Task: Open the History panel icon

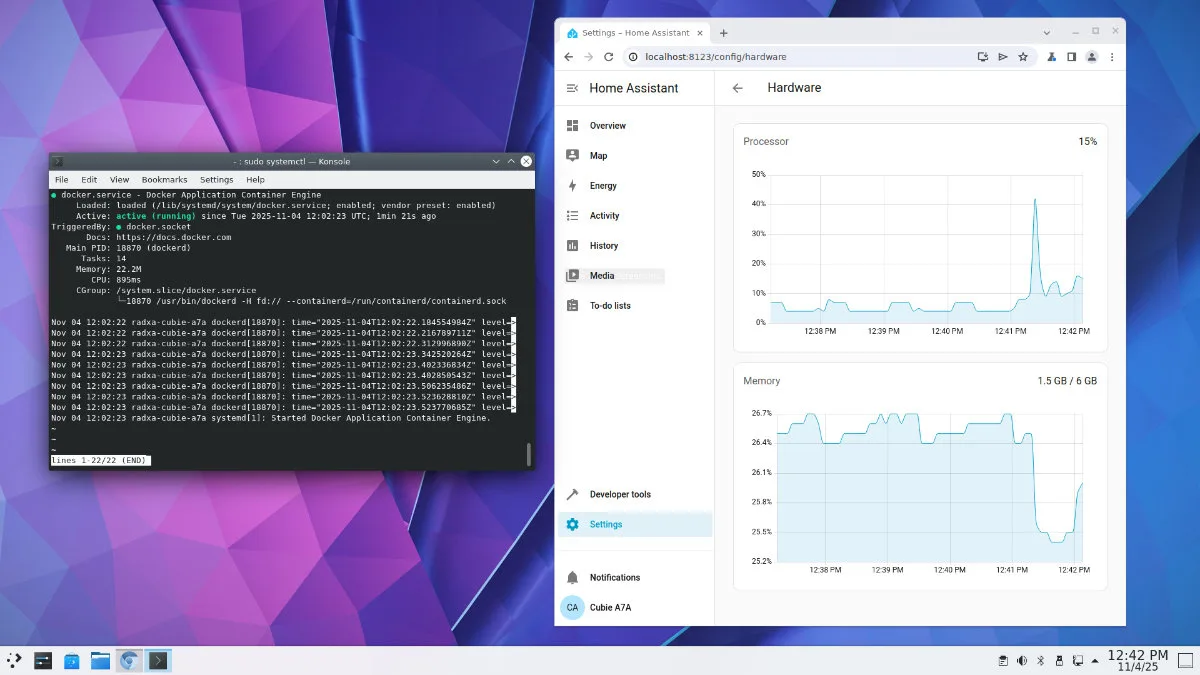Action: pos(573,246)
